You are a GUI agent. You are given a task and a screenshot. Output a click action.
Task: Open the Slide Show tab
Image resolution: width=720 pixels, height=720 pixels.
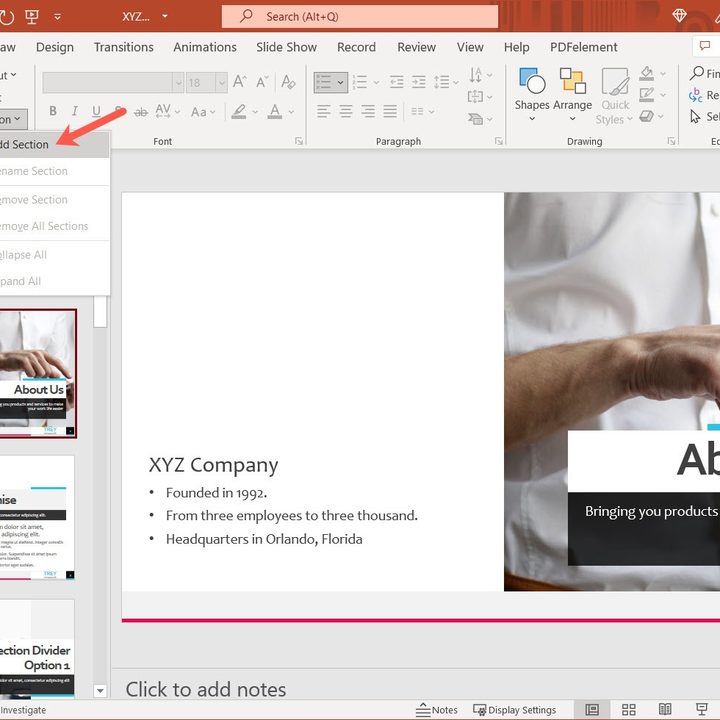pos(287,47)
